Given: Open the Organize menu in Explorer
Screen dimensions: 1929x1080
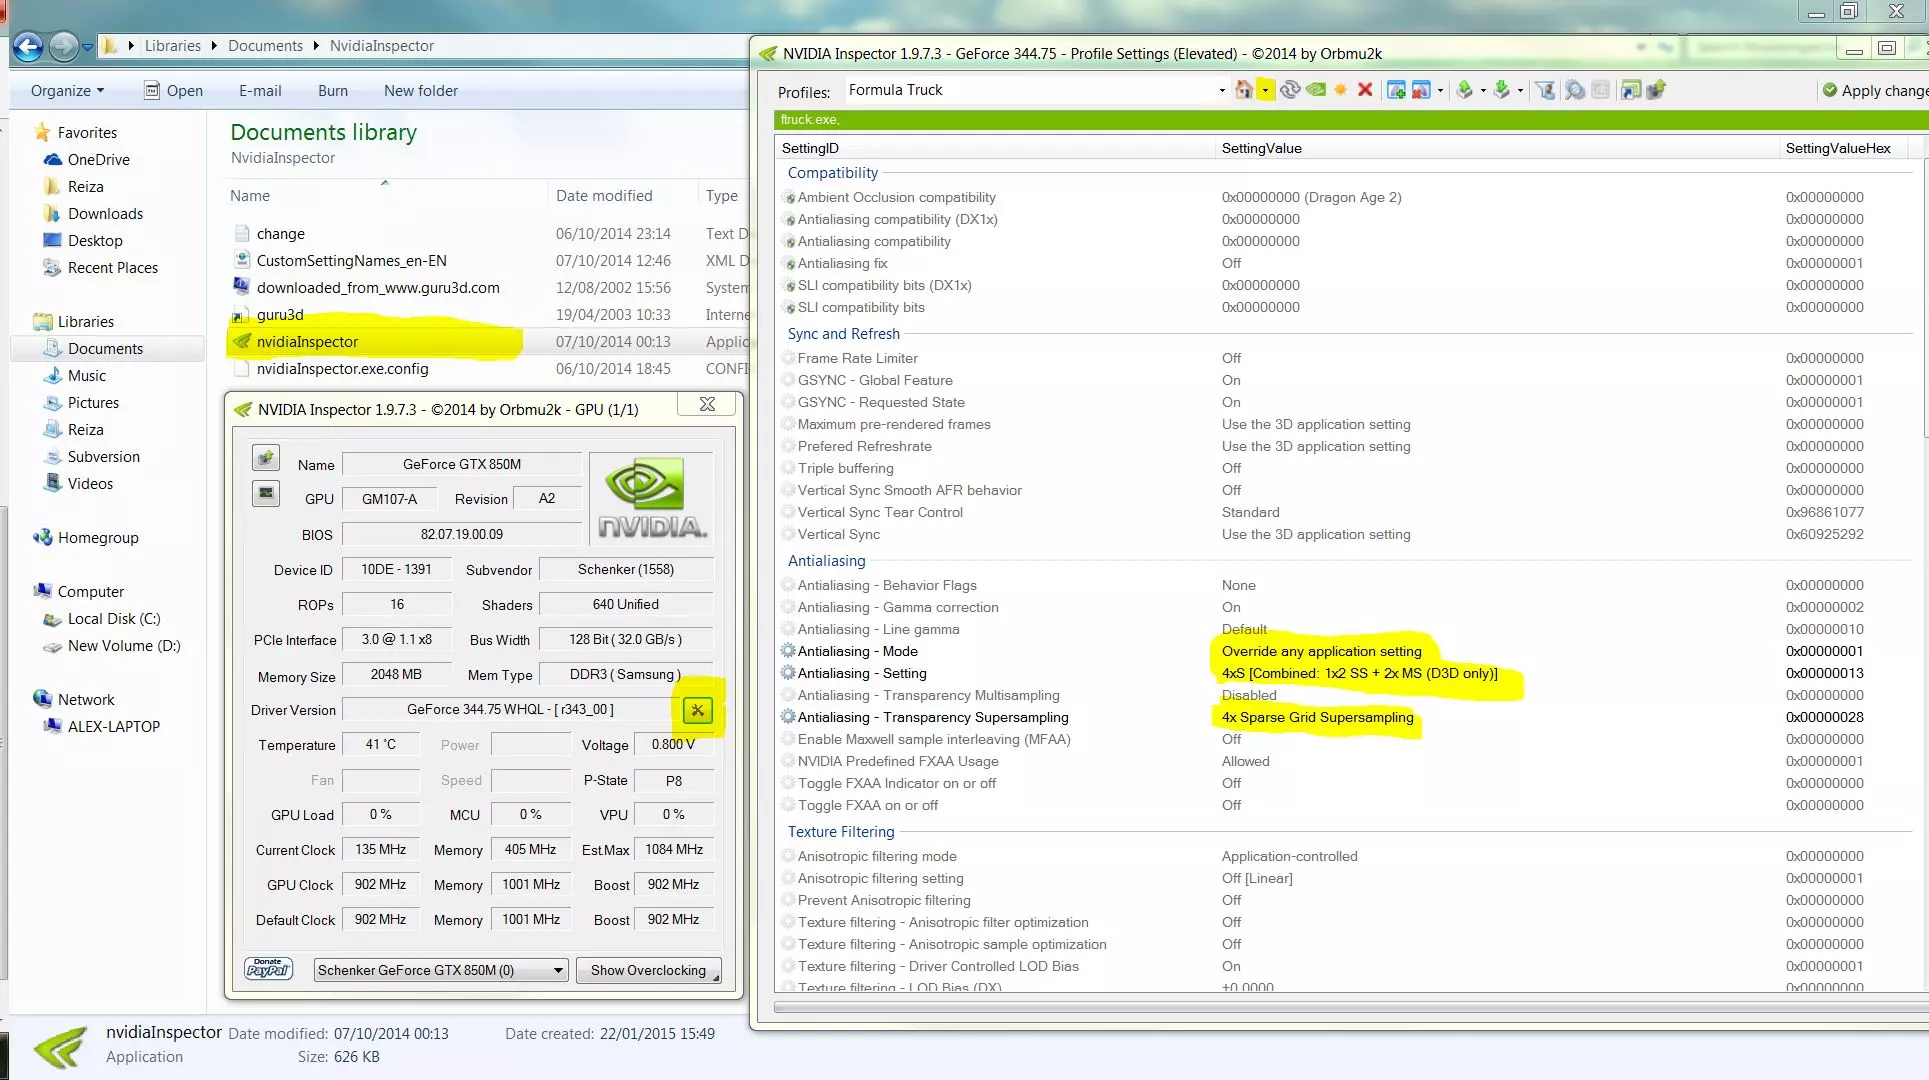Looking at the screenshot, I should (x=67, y=91).
